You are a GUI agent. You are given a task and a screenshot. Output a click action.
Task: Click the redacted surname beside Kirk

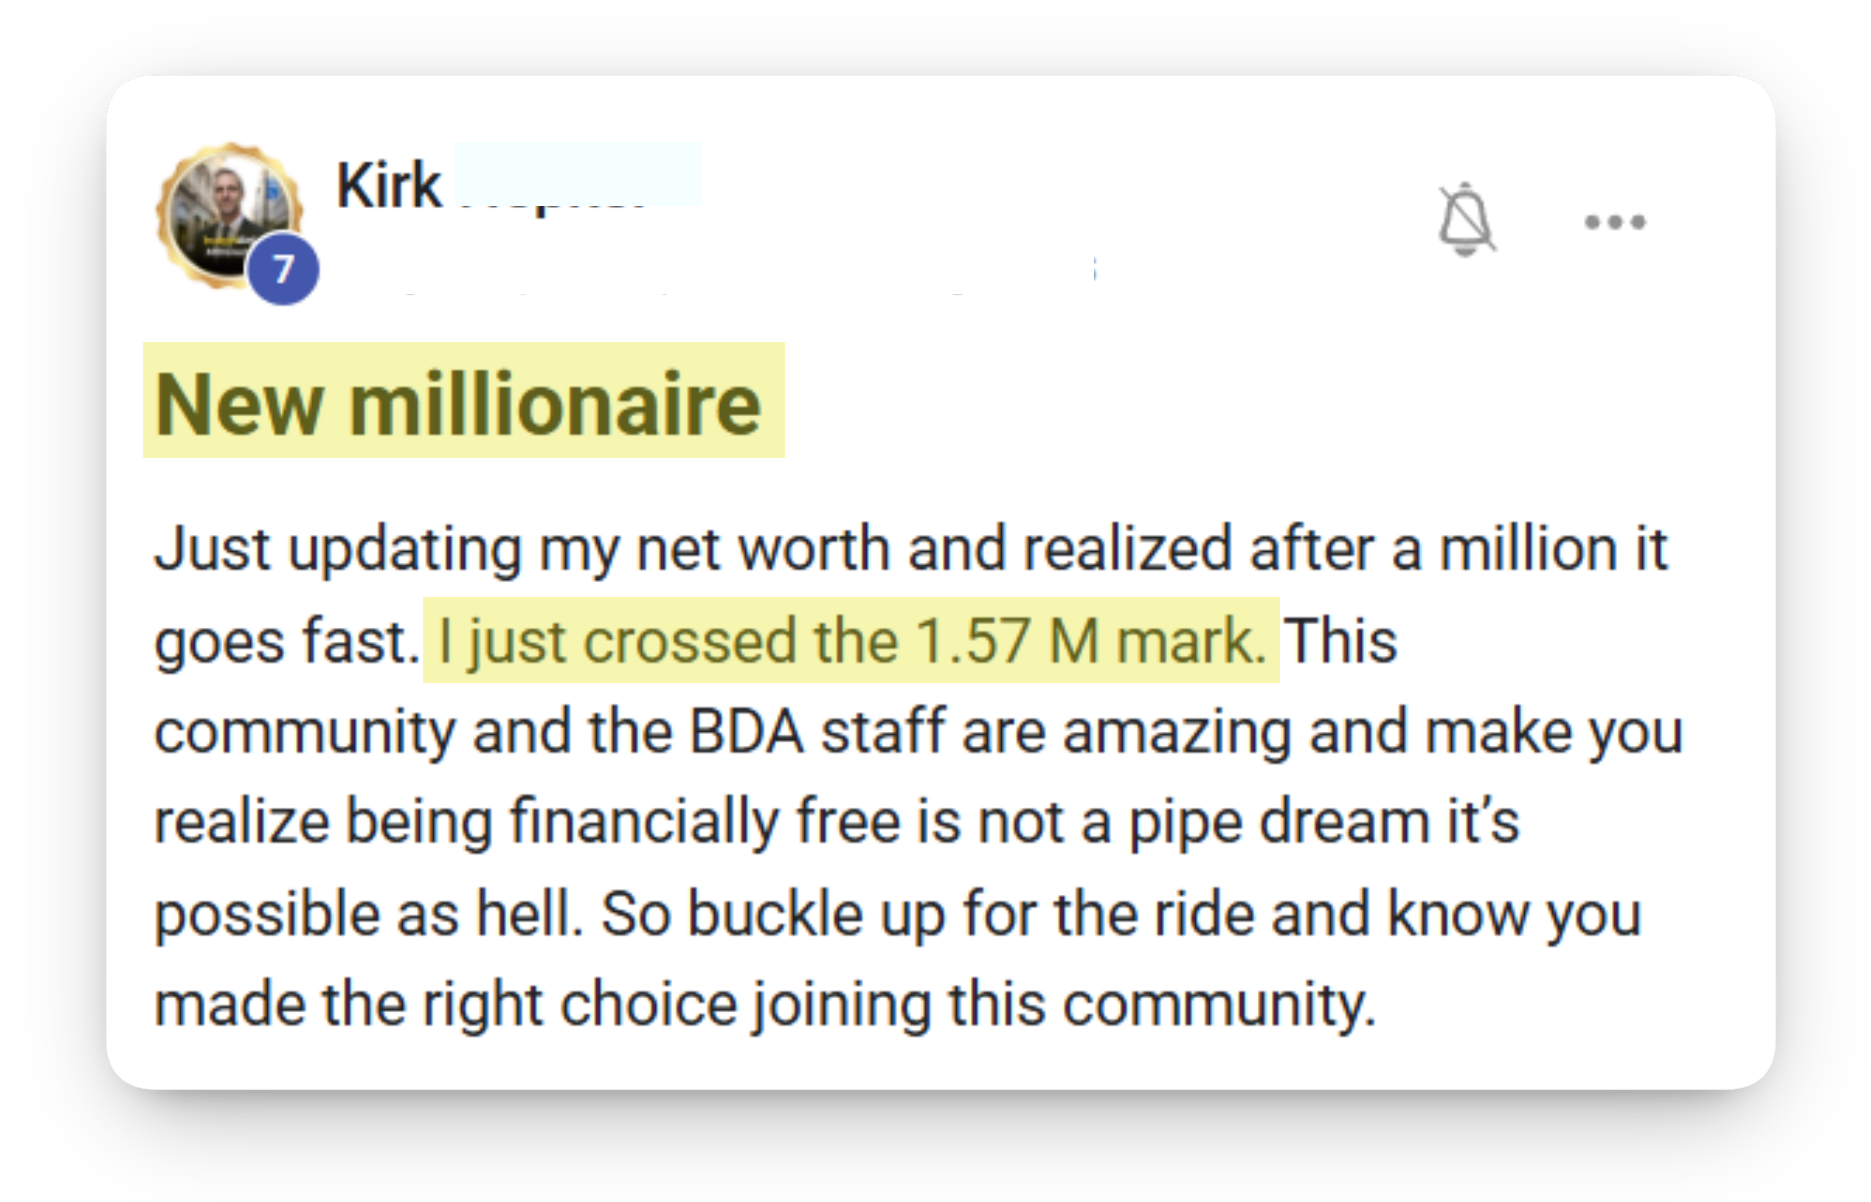pyautogui.click(x=577, y=176)
